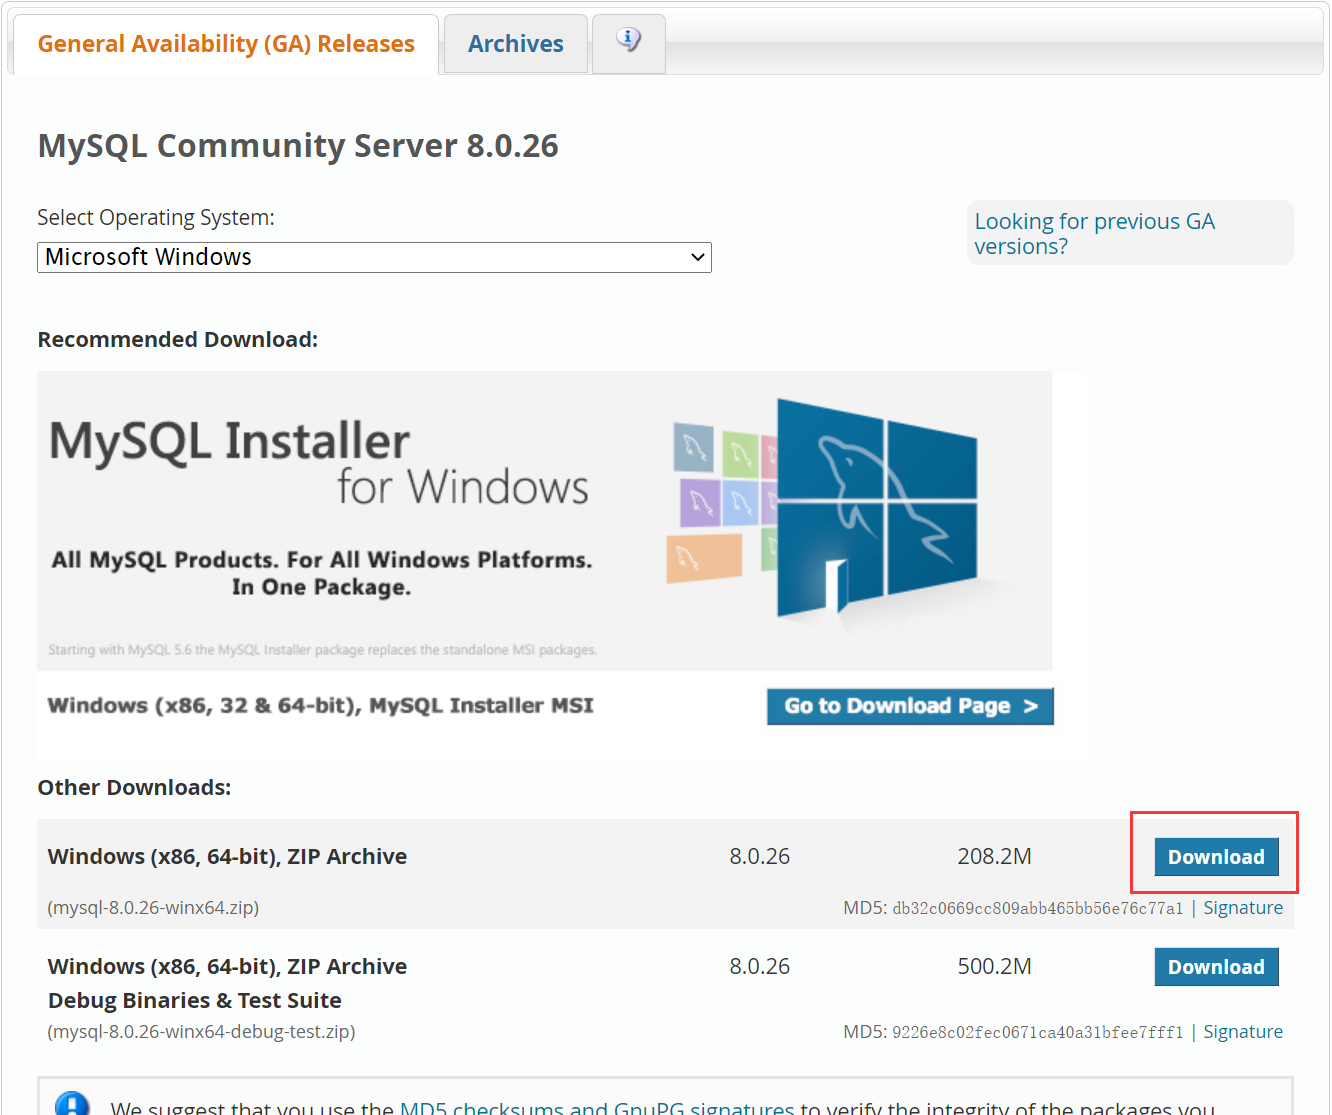The image size is (1332, 1115).
Task: Follow the Looking for previous GA versions link
Action: [1095, 233]
